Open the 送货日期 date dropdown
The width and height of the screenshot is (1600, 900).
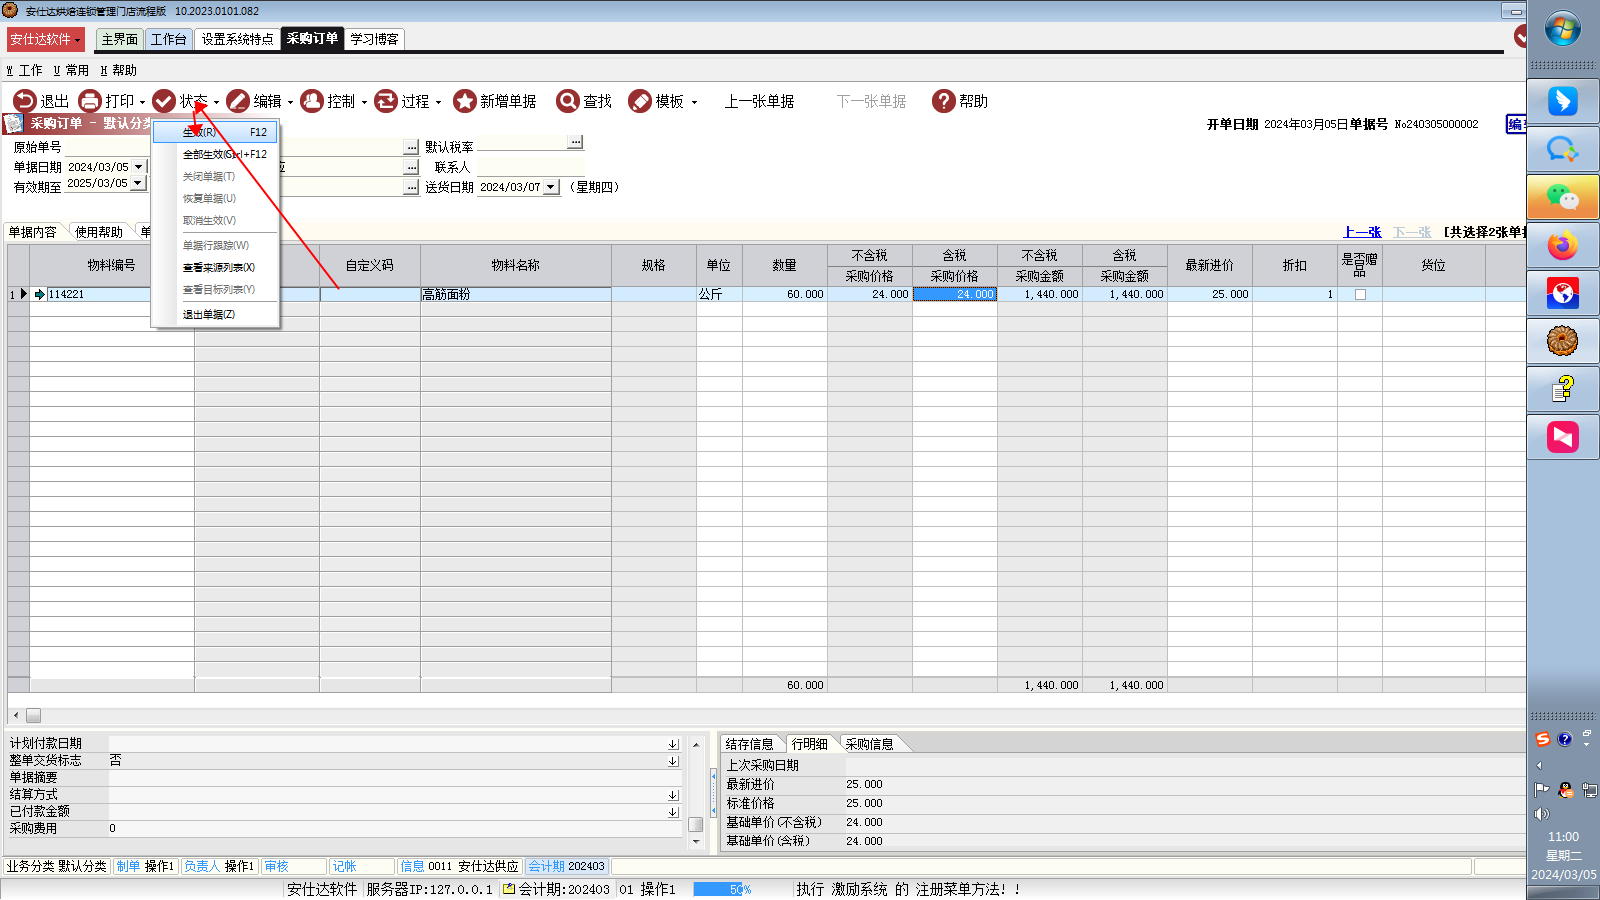click(550, 187)
